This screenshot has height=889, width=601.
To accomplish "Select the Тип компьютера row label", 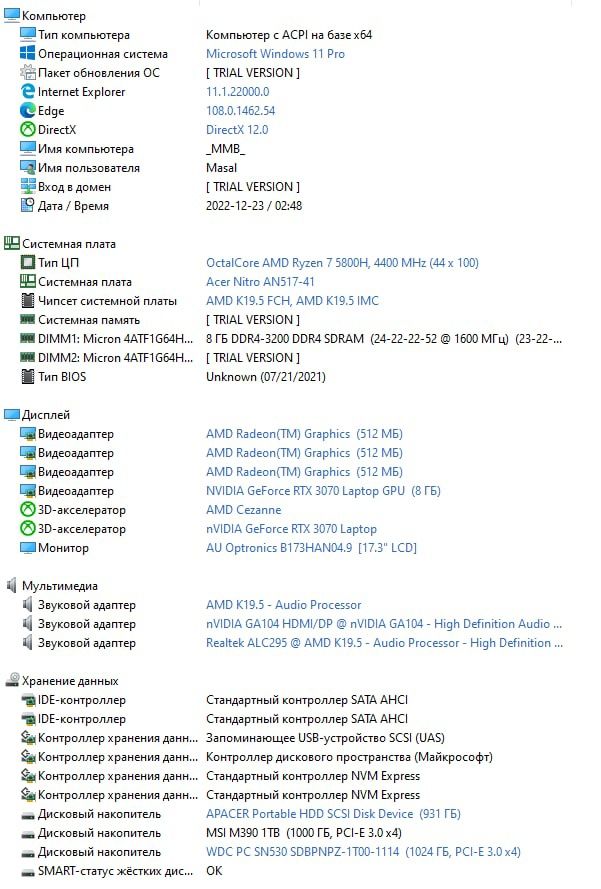I will pyautogui.click(x=84, y=35).
